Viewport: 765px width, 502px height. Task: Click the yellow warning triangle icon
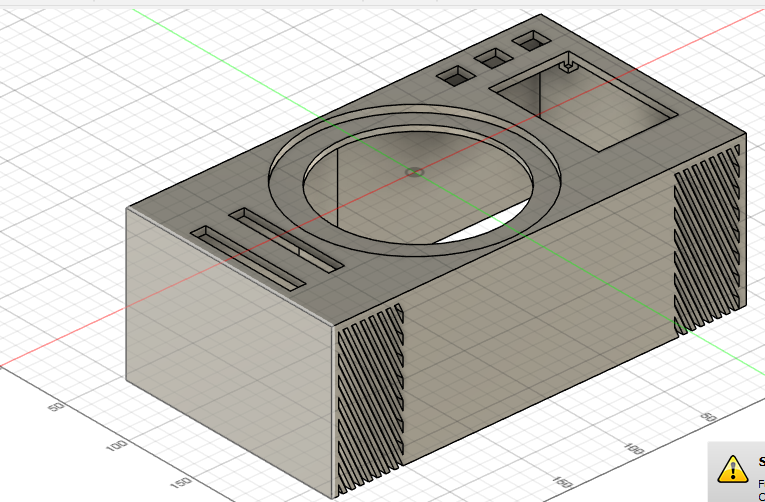733,467
